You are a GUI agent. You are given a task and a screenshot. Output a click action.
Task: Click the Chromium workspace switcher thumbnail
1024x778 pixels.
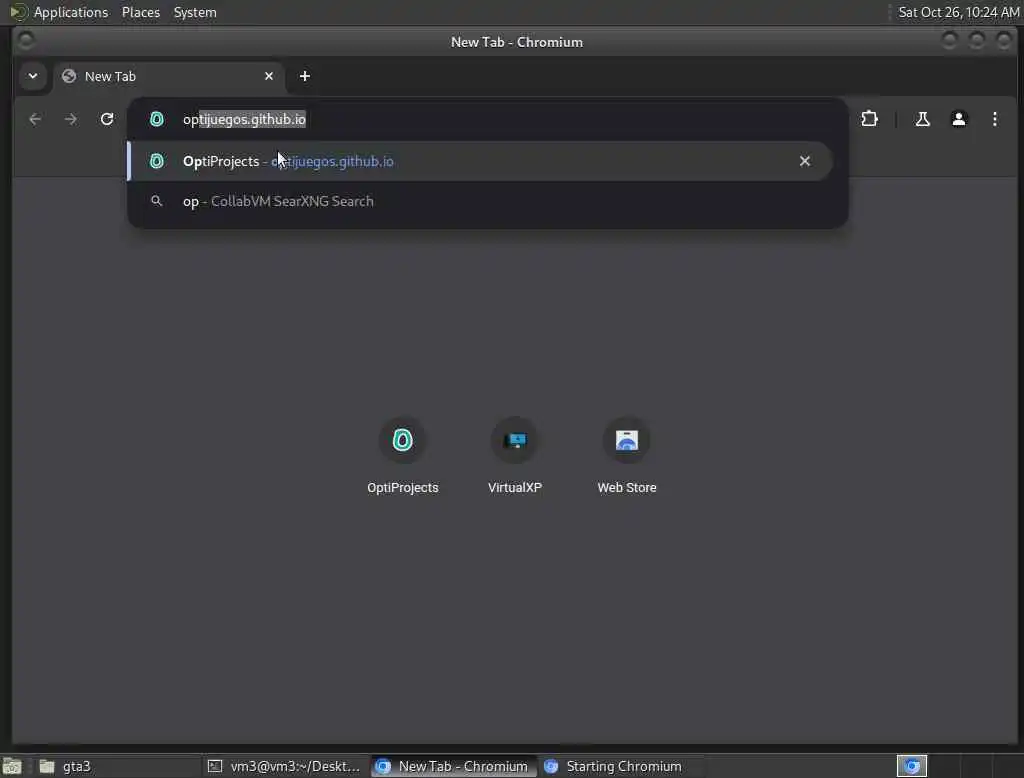pos(912,766)
